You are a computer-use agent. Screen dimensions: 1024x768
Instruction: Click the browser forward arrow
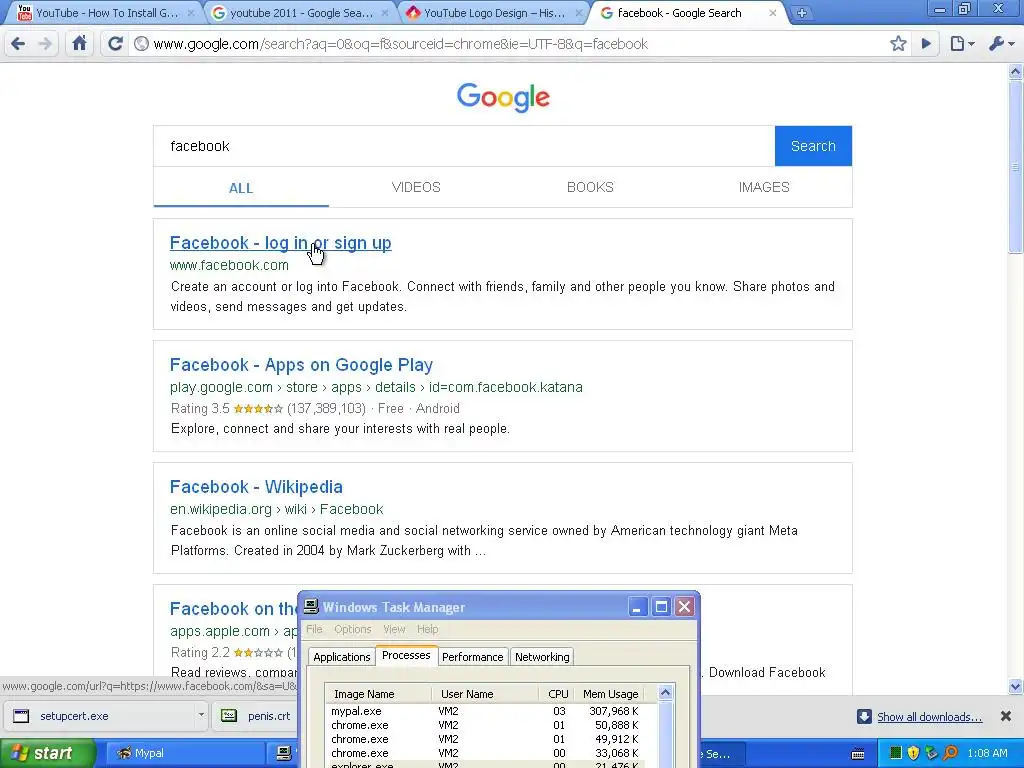click(45, 44)
